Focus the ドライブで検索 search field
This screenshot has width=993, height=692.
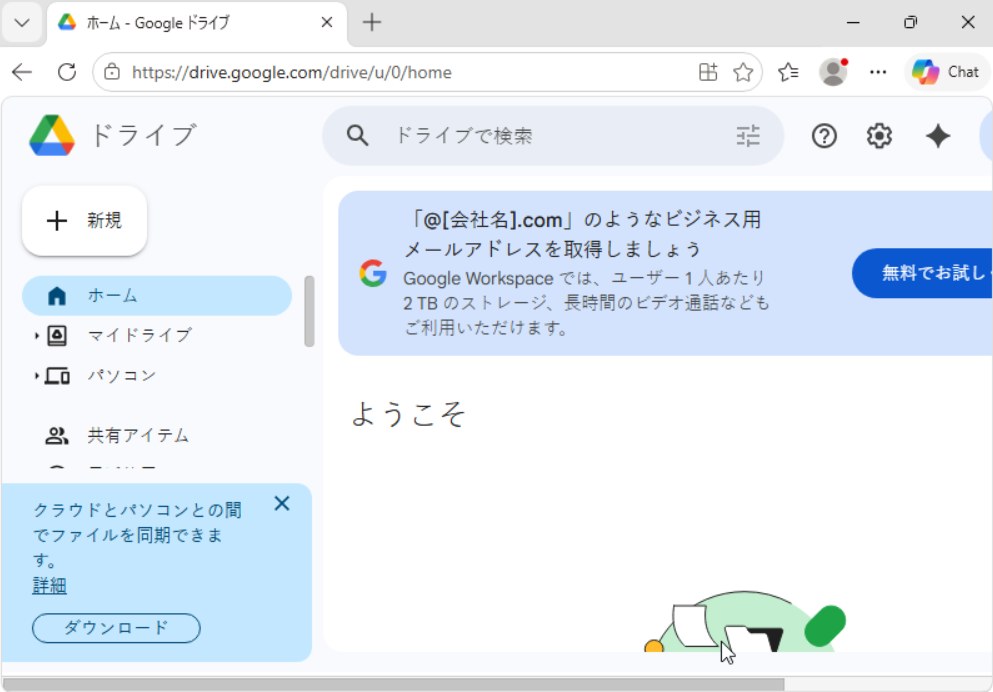552,135
